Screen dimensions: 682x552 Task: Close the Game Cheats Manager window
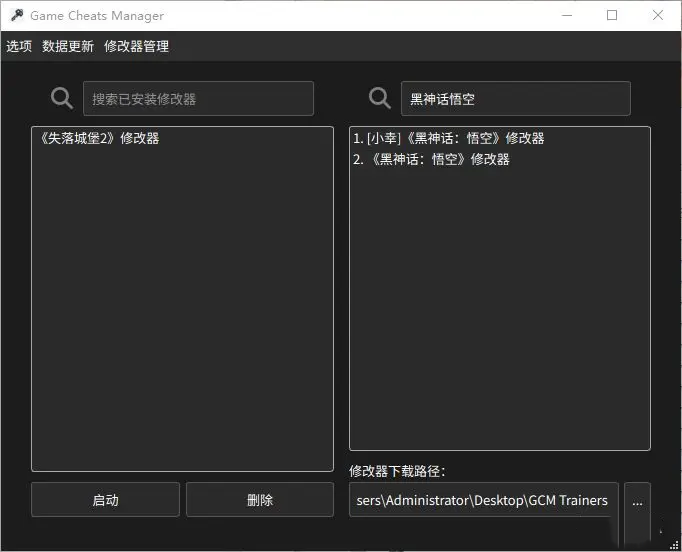click(658, 16)
